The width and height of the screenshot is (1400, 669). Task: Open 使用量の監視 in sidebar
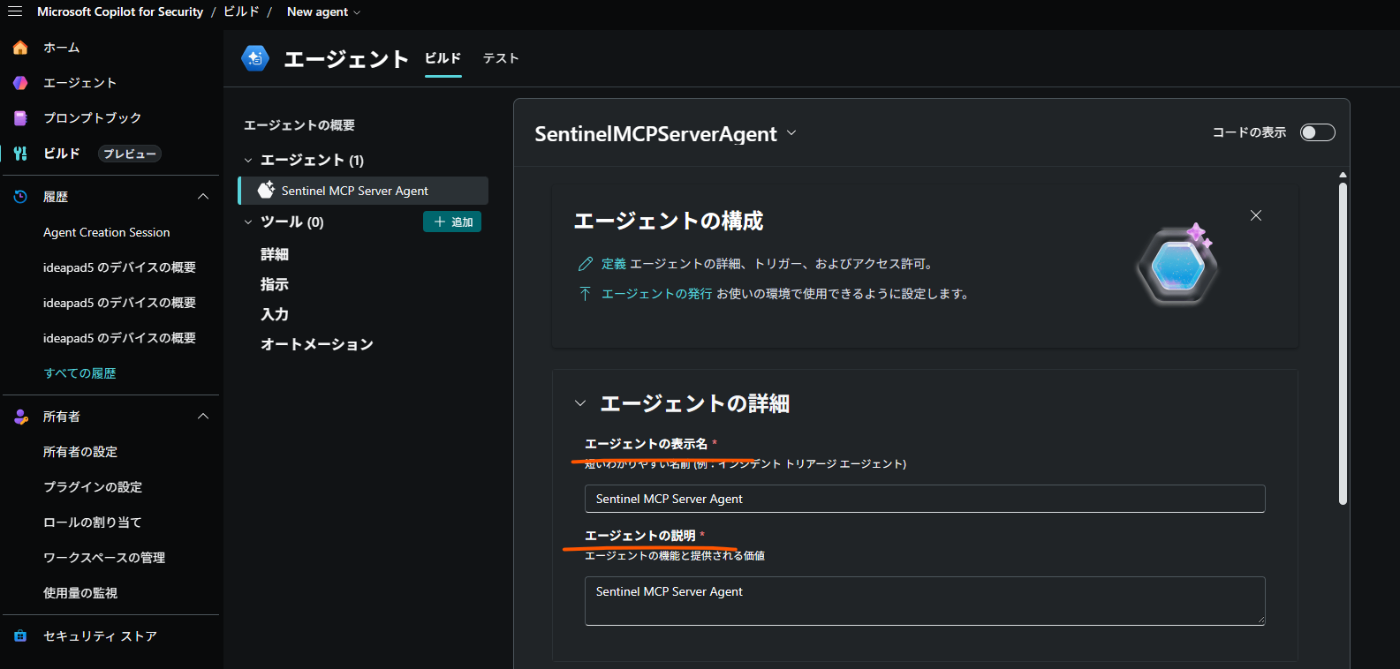[x=80, y=593]
